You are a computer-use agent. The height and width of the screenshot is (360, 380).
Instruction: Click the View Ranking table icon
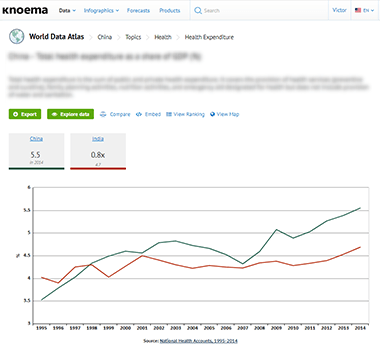[169, 114]
